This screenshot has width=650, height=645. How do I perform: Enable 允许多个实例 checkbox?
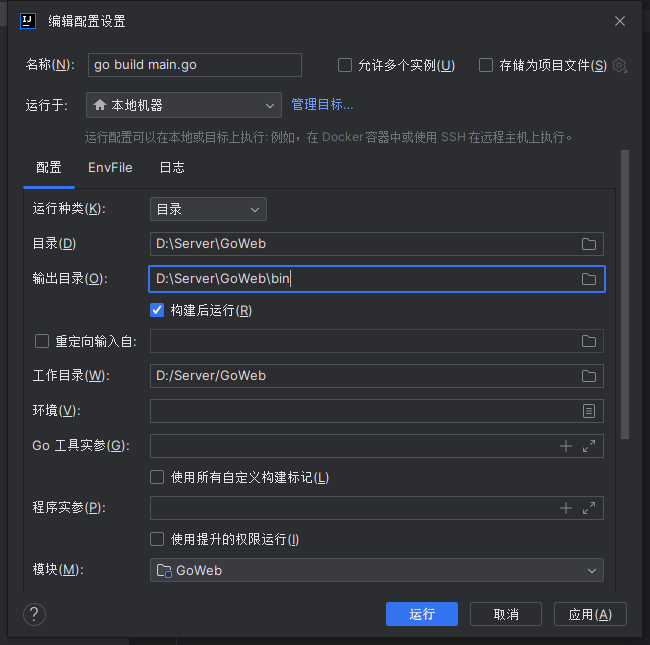pos(345,65)
